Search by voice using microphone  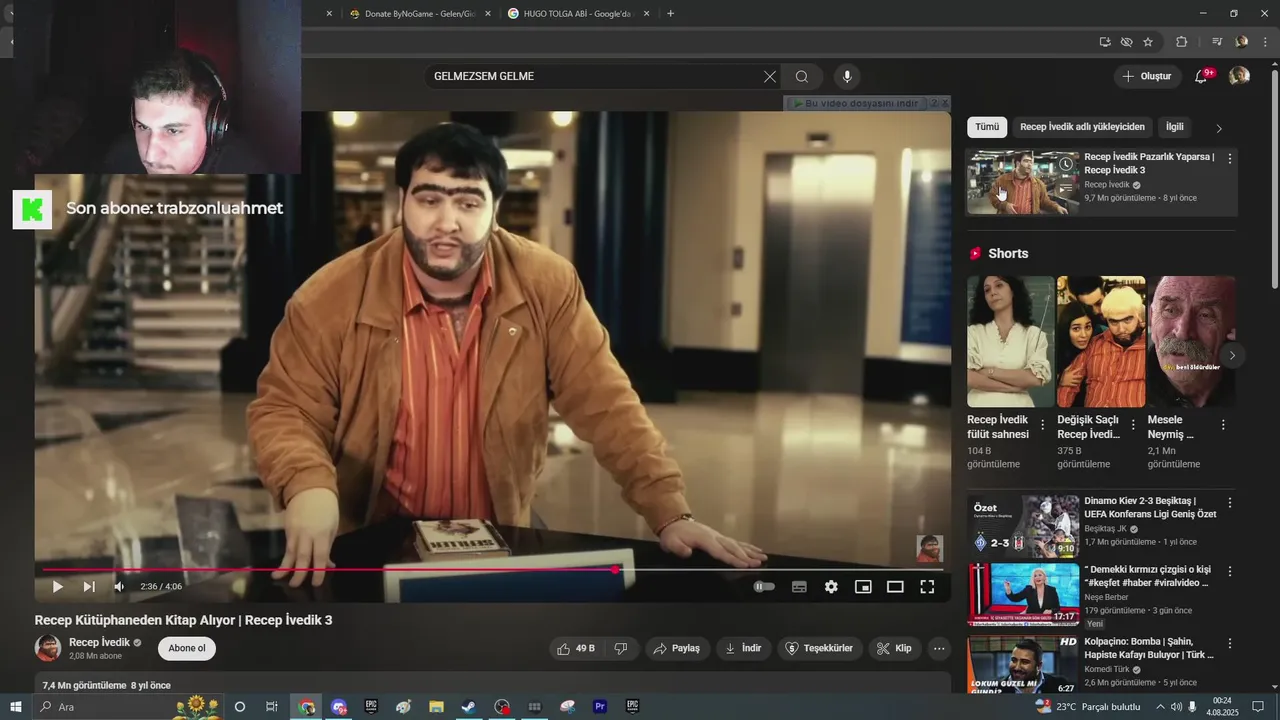pos(847,76)
